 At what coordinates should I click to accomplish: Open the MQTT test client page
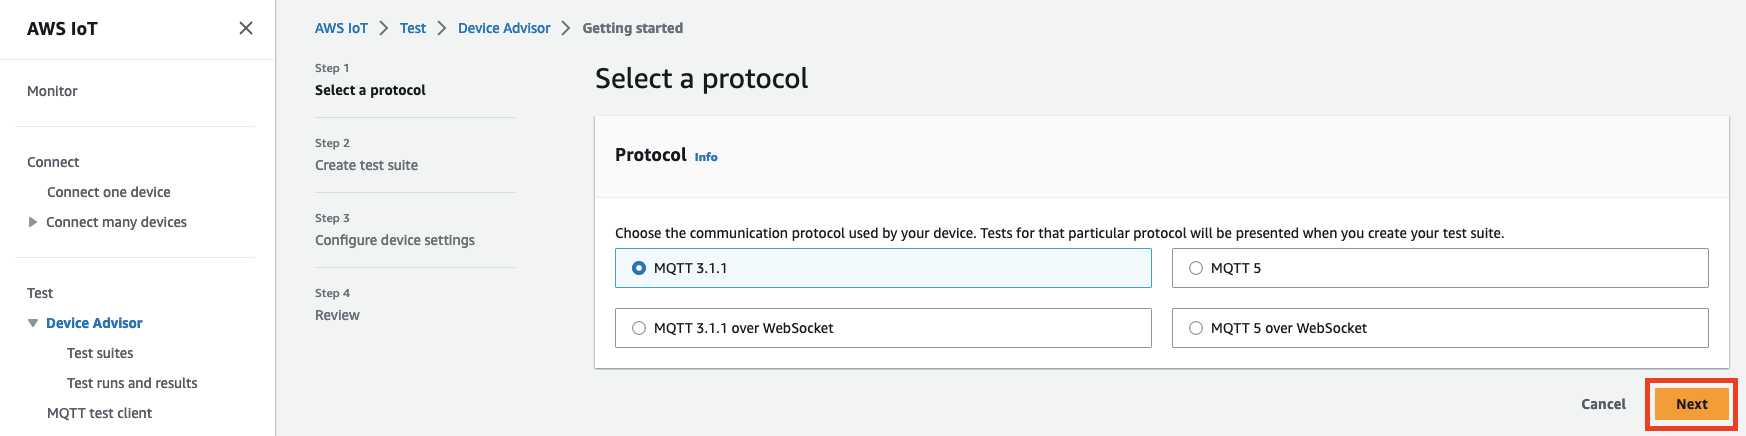(99, 413)
